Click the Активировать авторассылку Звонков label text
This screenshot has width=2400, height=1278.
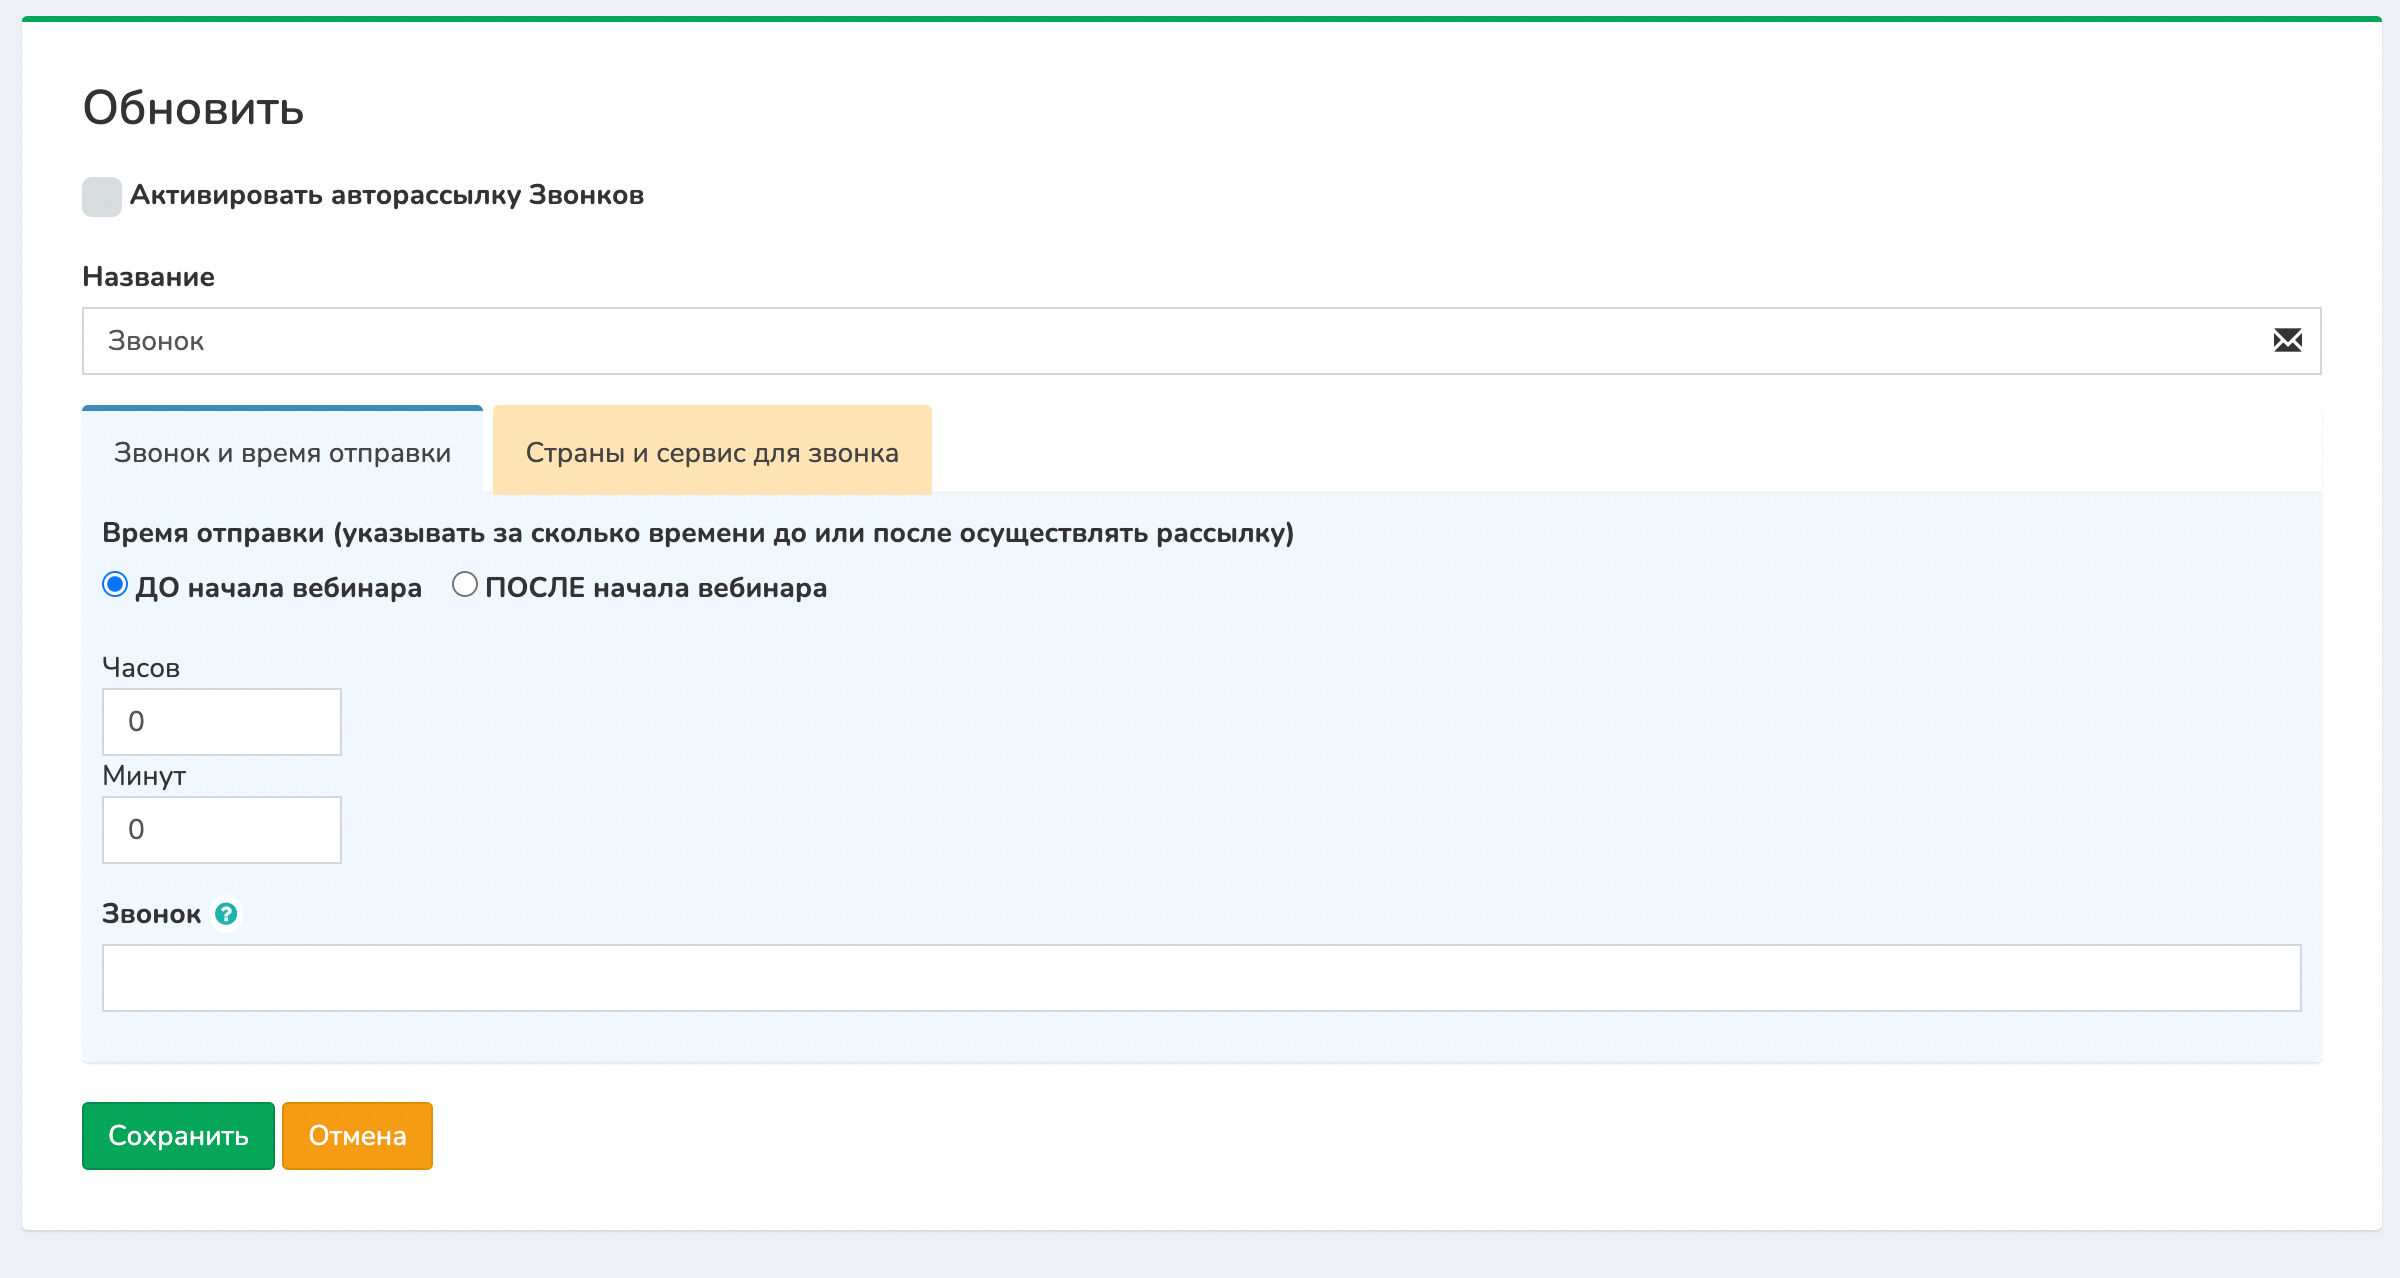386,195
